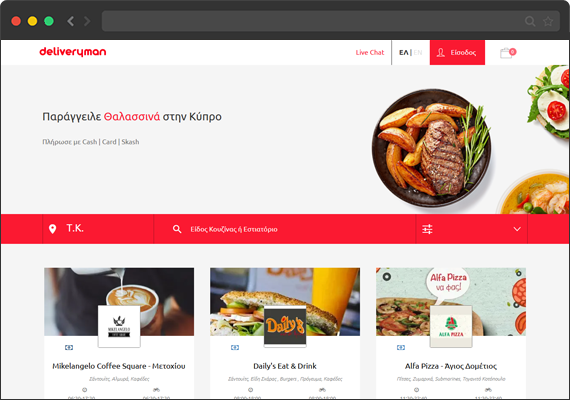Click delivery bike icon on Daily's card
This screenshot has height=400, width=570.
click(322, 390)
